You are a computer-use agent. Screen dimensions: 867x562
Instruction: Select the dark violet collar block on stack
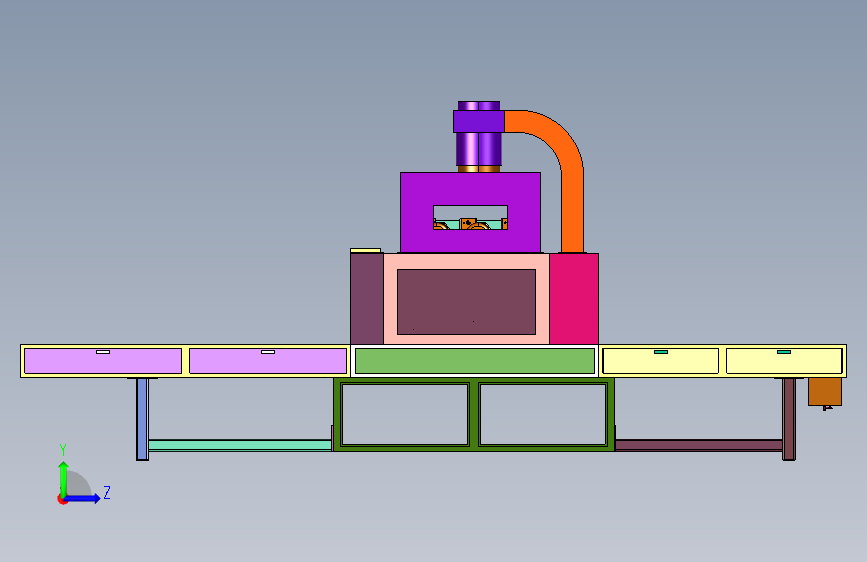(479, 121)
